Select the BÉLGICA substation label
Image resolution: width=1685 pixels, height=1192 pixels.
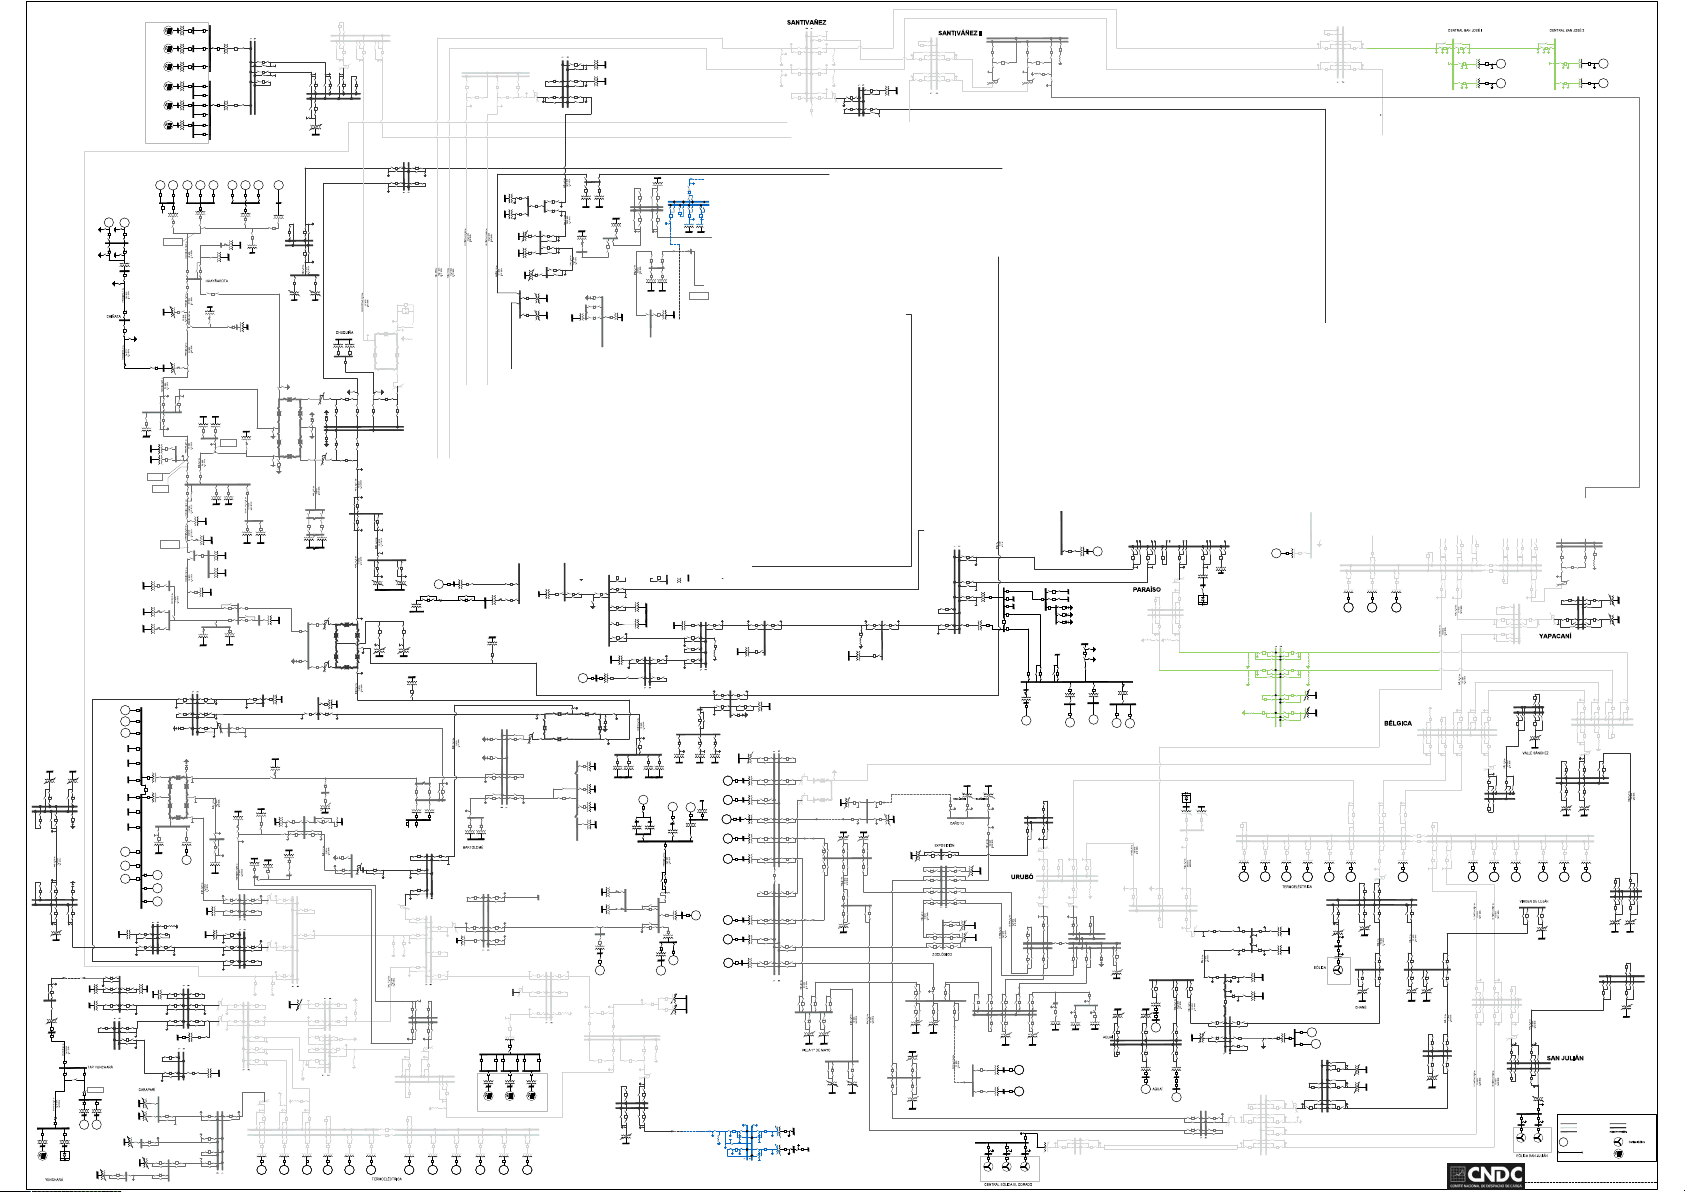(1398, 723)
